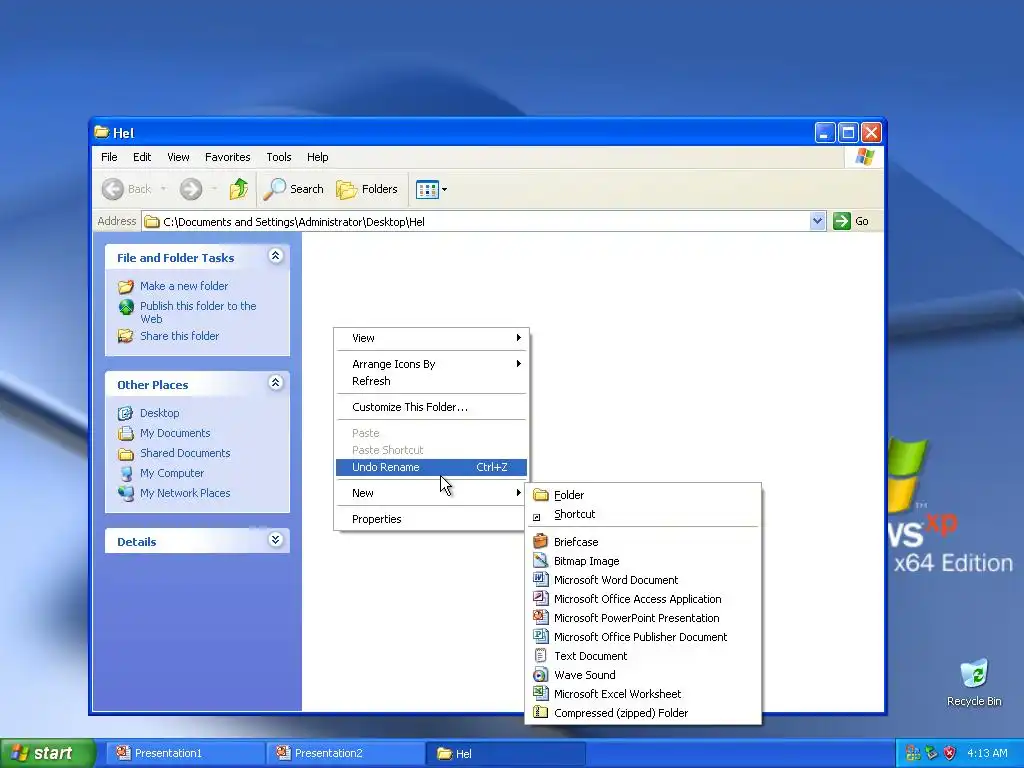Create new Wave Sound file
The height and width of the screenshot is (768, 1024).
pos(643,675)
